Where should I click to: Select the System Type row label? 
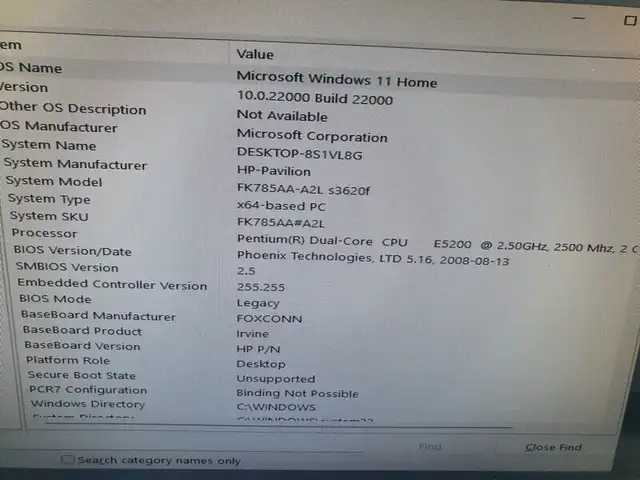click(49, 199)
